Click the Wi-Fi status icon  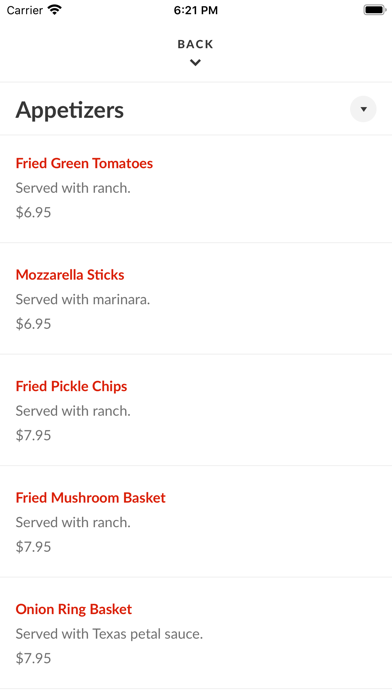pos(55,10)
